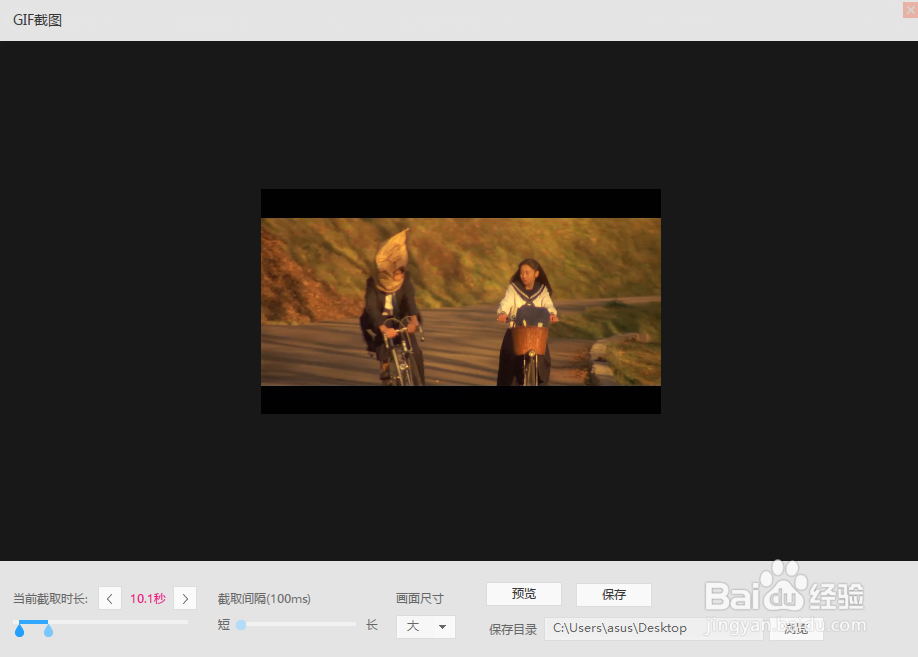
Task: Select the right blue range handle
Action: click(x=49, y=630)
